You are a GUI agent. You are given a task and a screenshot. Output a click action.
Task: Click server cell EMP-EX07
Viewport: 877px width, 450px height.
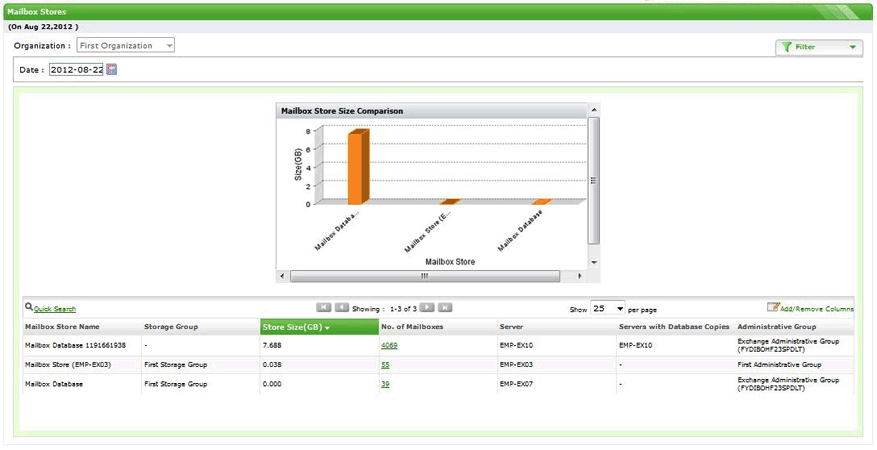(x=516, y=384)
